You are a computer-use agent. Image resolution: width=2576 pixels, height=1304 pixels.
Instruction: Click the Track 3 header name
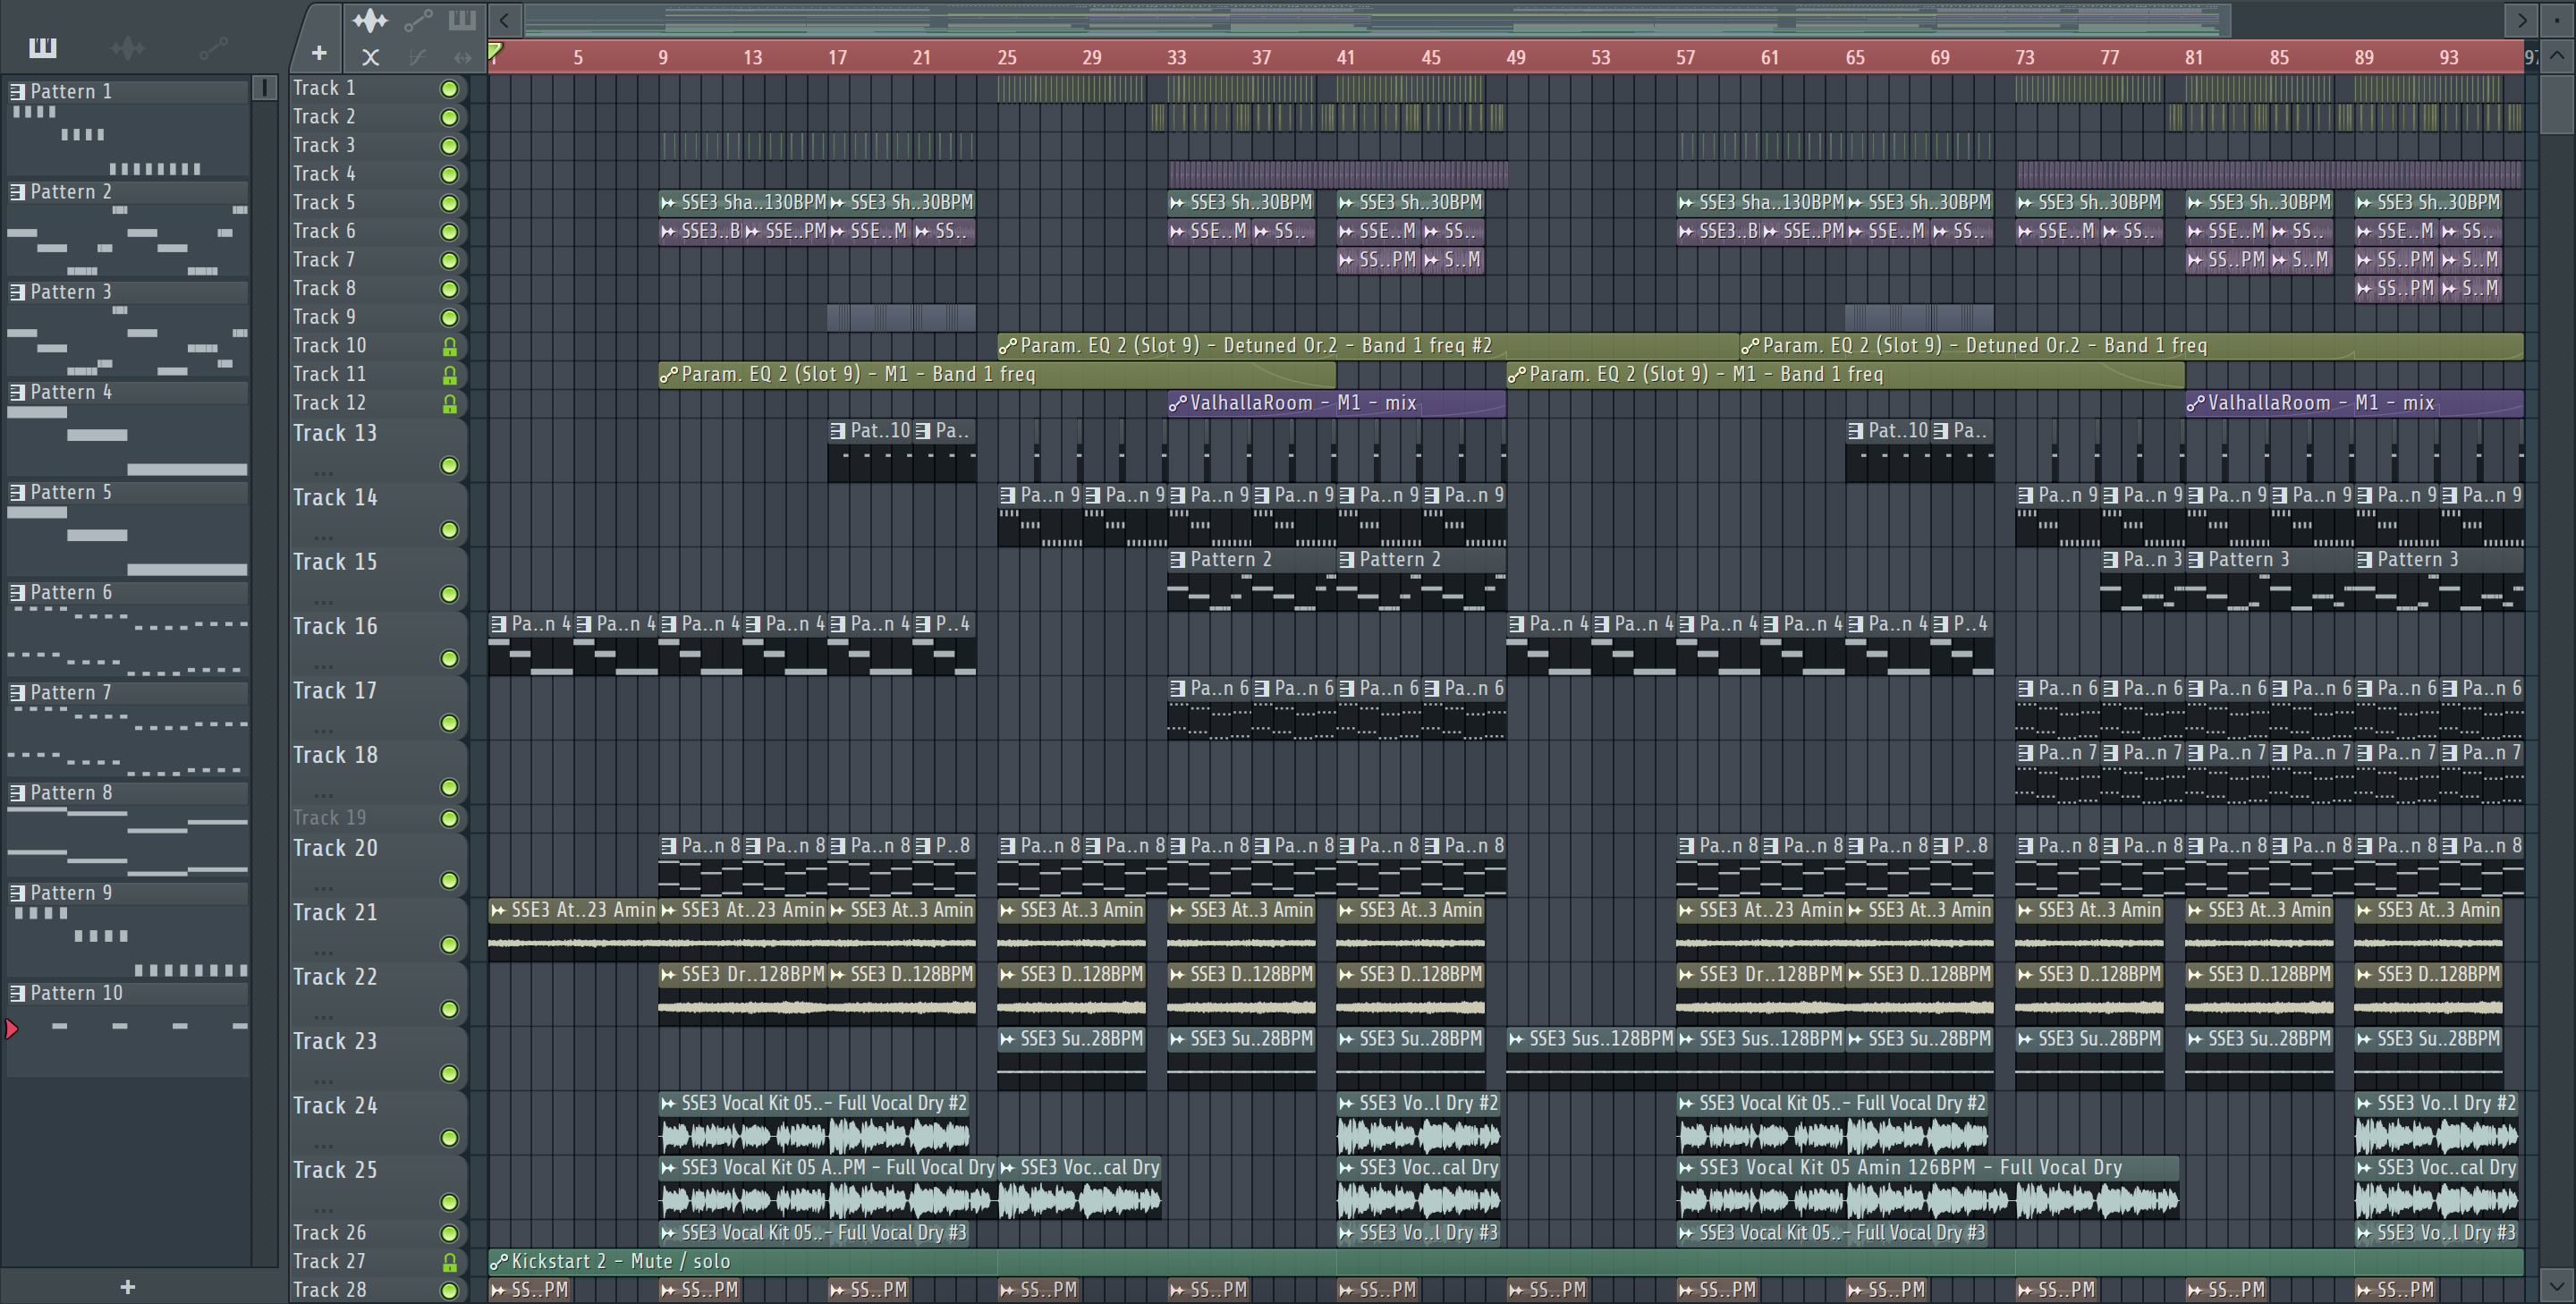click(324, 146)
